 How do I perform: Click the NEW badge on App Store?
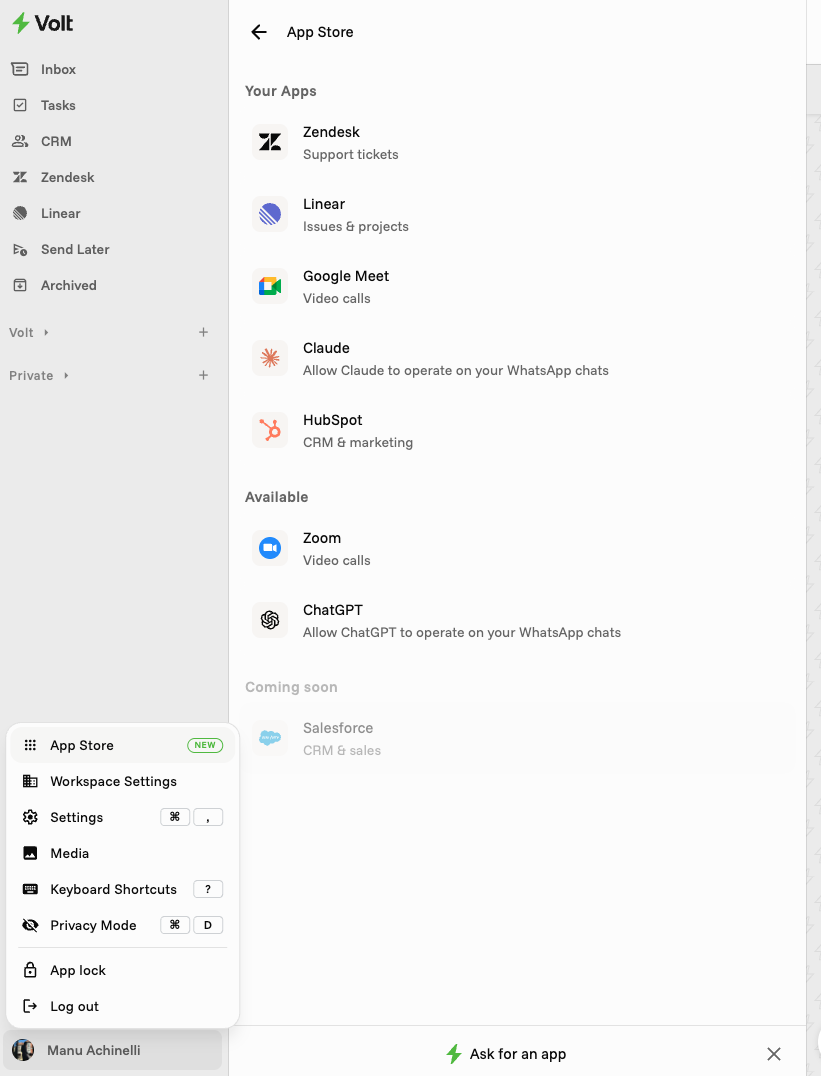point(205,745)
